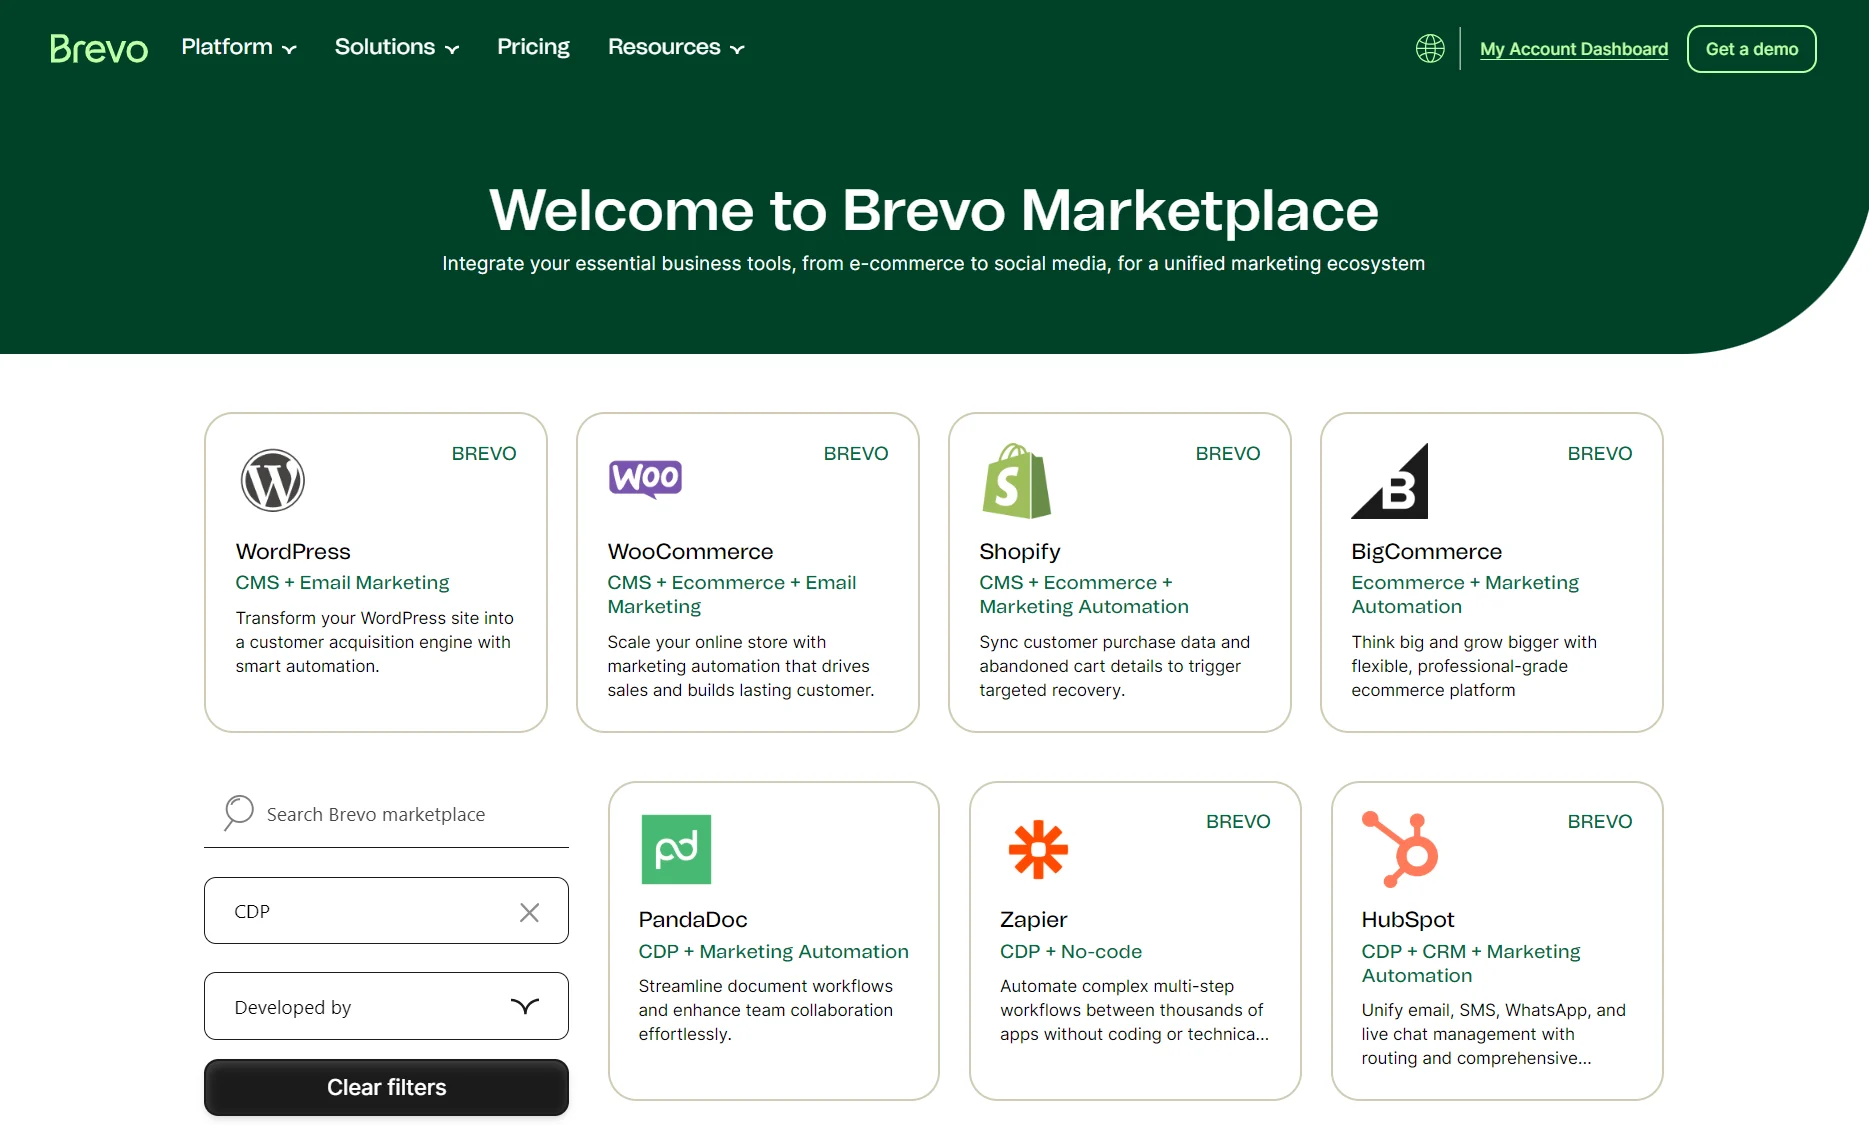This screenshot has height=1125, width=1869.
Task: Click "Transform your WordPress site" description
Action: pos(375,642)
